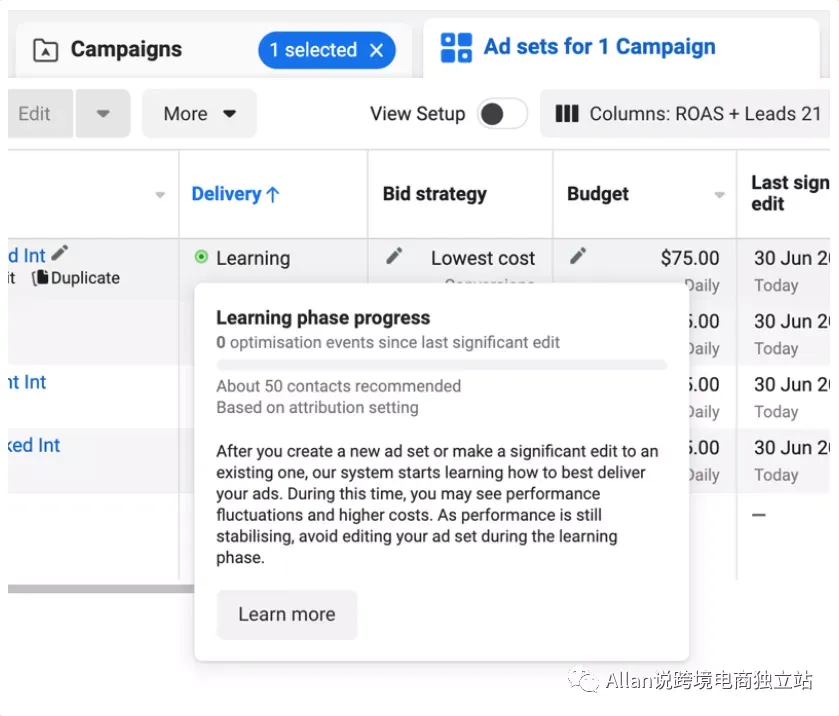Click the learning phase progress bar
The image size is (839, 716).
coord(441,365)
